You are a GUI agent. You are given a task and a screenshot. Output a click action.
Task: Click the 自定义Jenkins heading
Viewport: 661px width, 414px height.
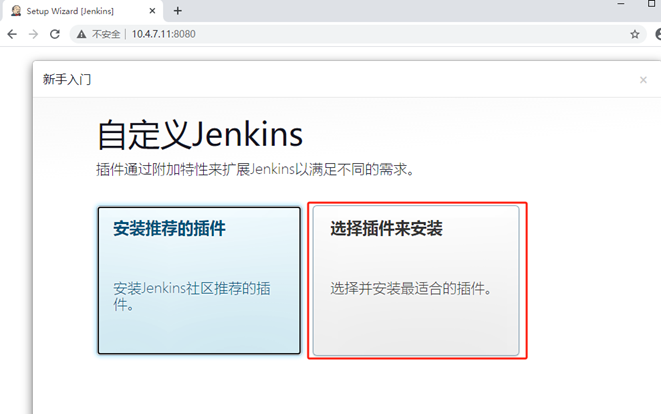coord(200,134)
